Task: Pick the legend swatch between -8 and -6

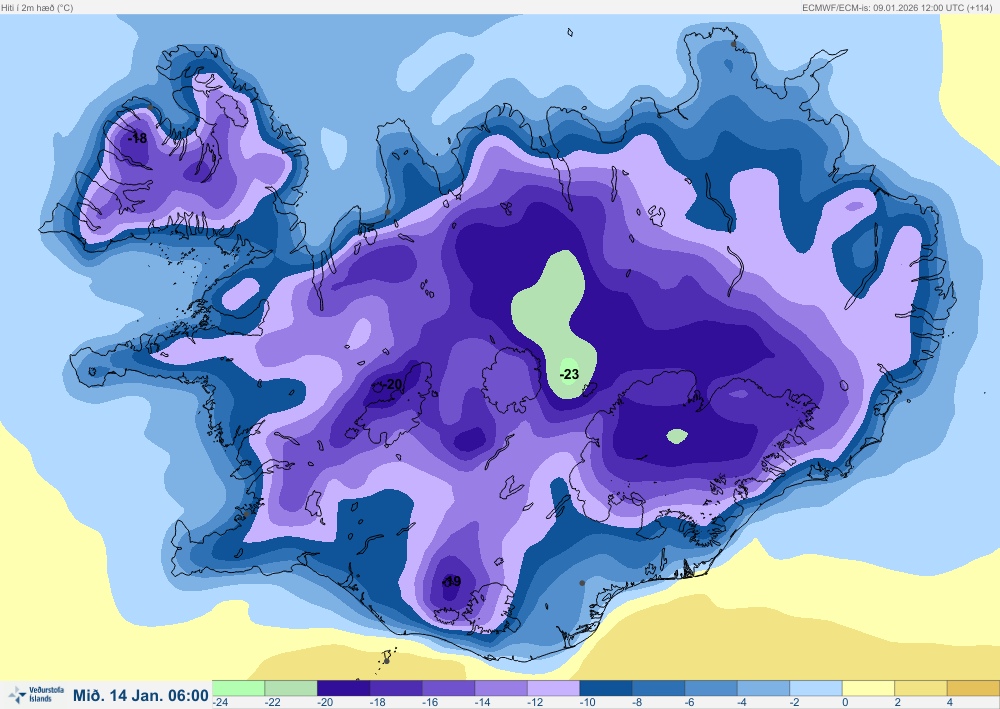Action: (658, 688)
